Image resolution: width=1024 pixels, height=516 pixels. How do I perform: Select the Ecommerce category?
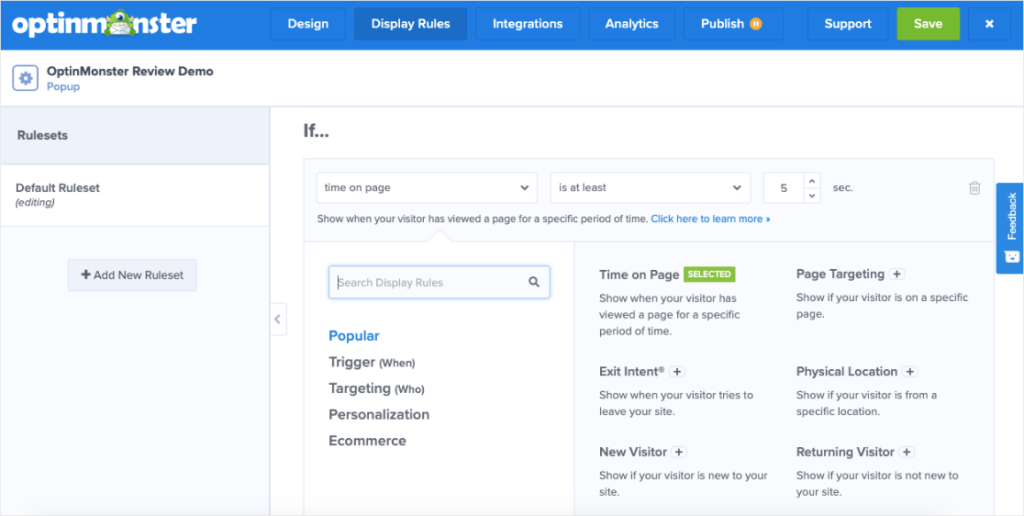(367, 441)
